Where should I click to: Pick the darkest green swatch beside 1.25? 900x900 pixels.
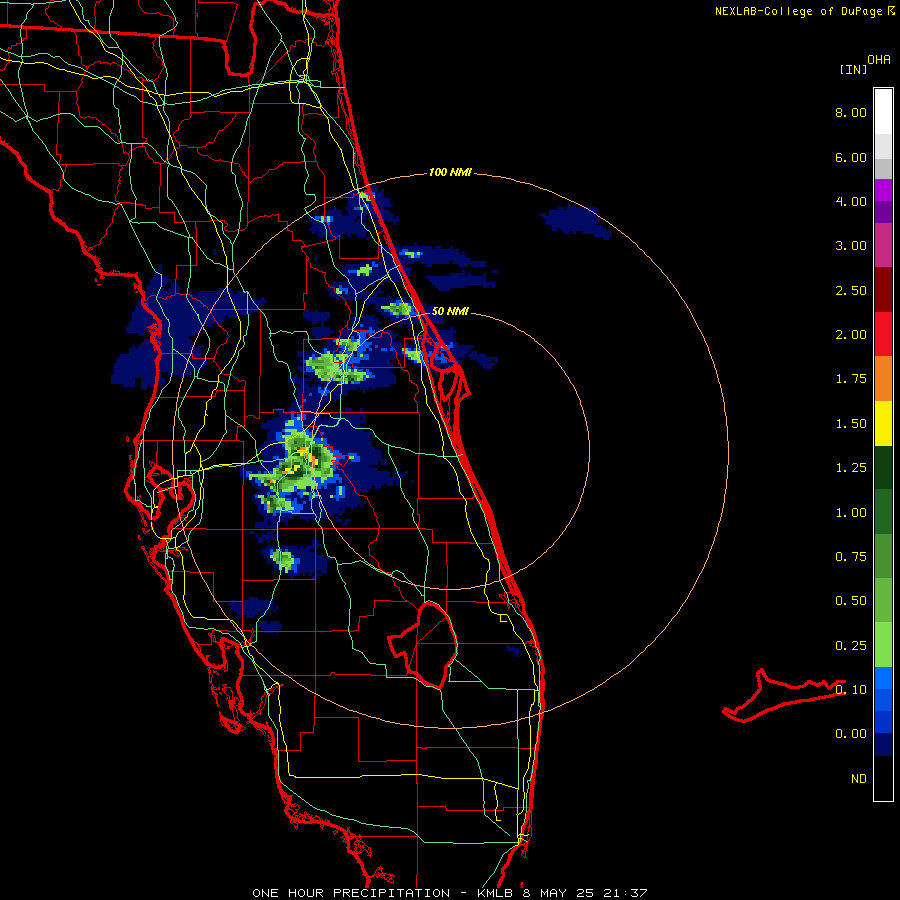pyautogui.click(x=883, y=468)
